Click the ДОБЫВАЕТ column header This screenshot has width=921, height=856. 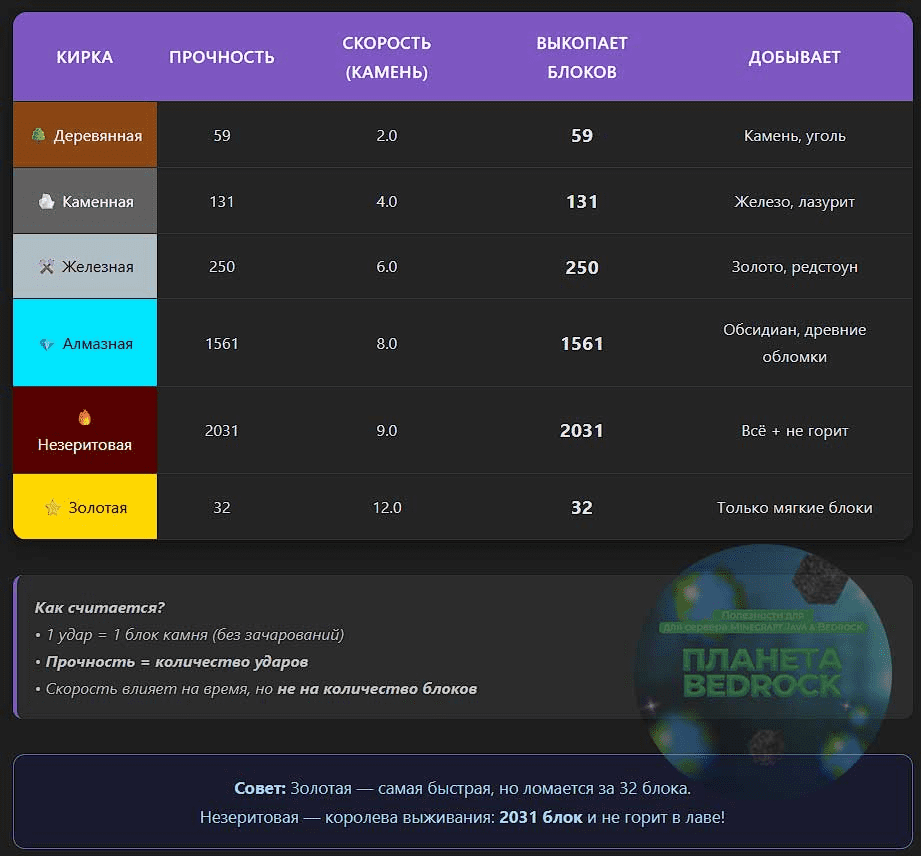[794, 57]
